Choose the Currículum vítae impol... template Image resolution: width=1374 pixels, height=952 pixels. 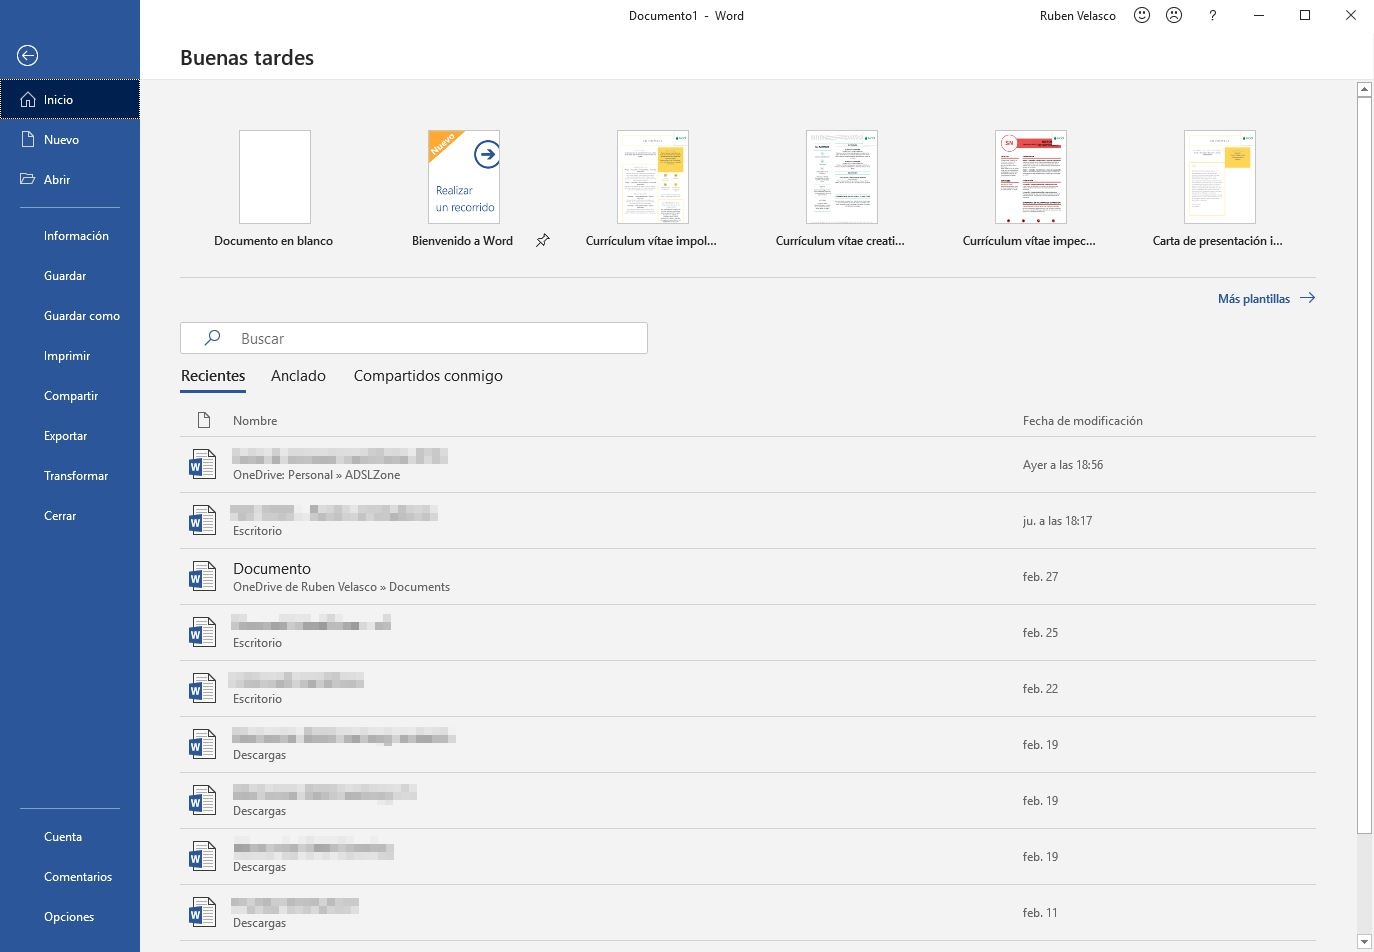coord(652,189)
